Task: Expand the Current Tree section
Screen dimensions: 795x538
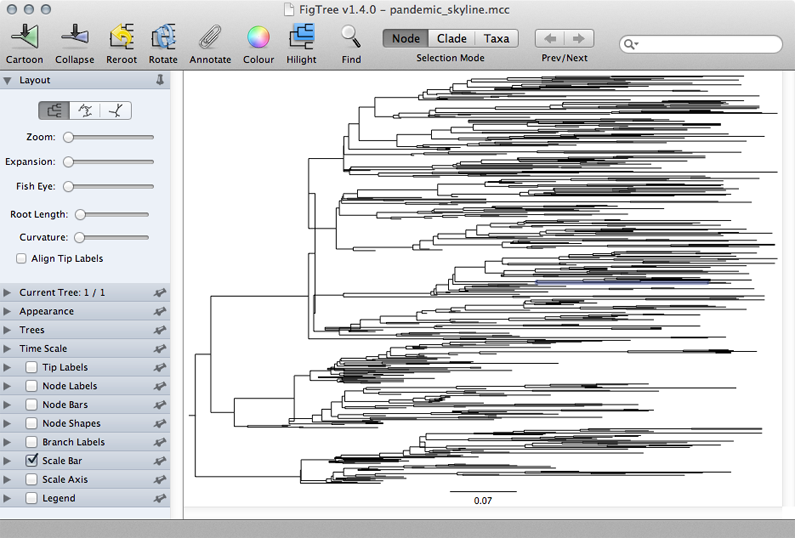Action: 7,293
